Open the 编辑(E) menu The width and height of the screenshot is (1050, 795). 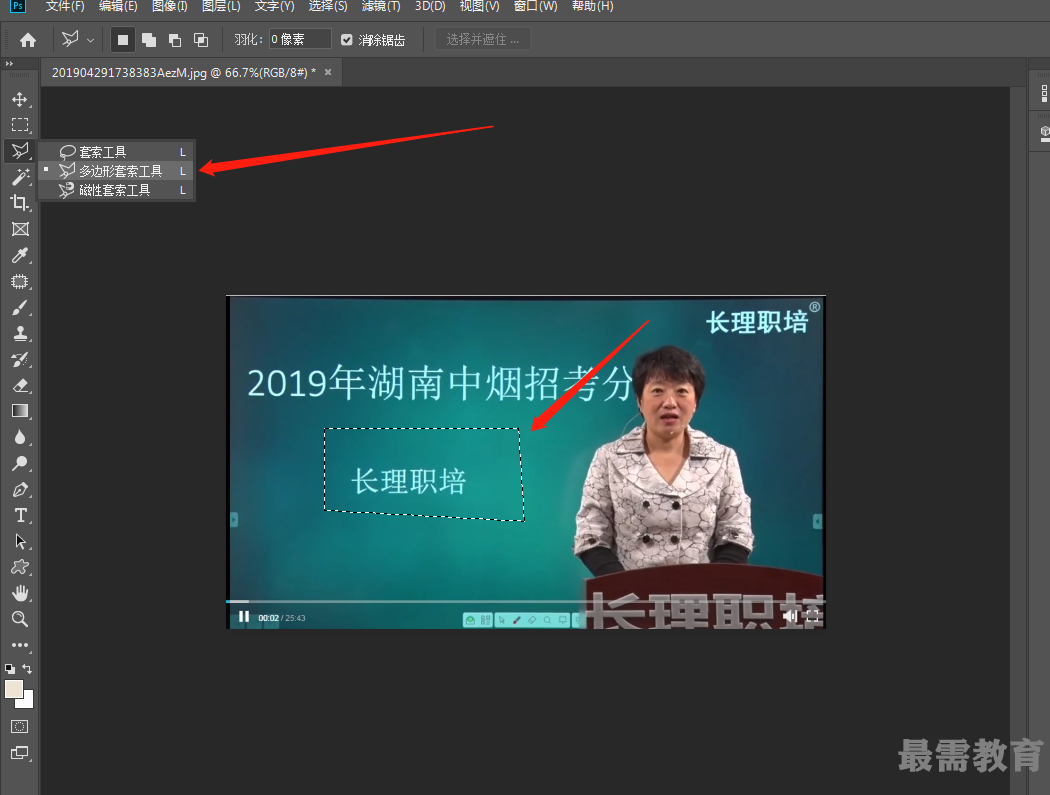click(118, 6)
